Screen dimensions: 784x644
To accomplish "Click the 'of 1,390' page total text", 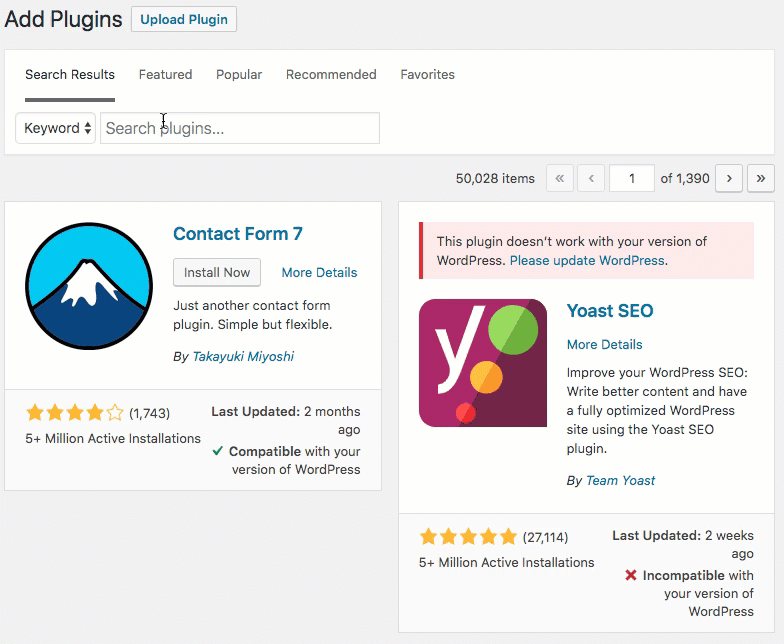I will (685, 178).
